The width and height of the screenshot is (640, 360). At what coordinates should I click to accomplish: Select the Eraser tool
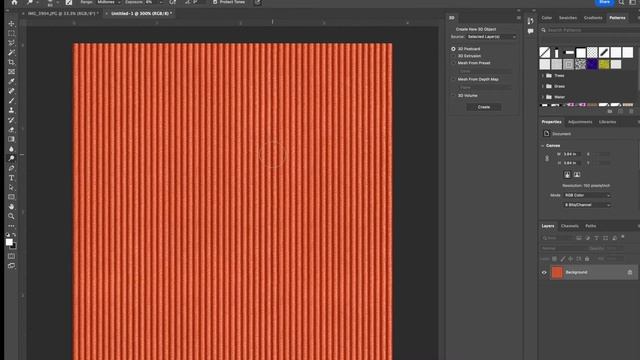(11, 129)
